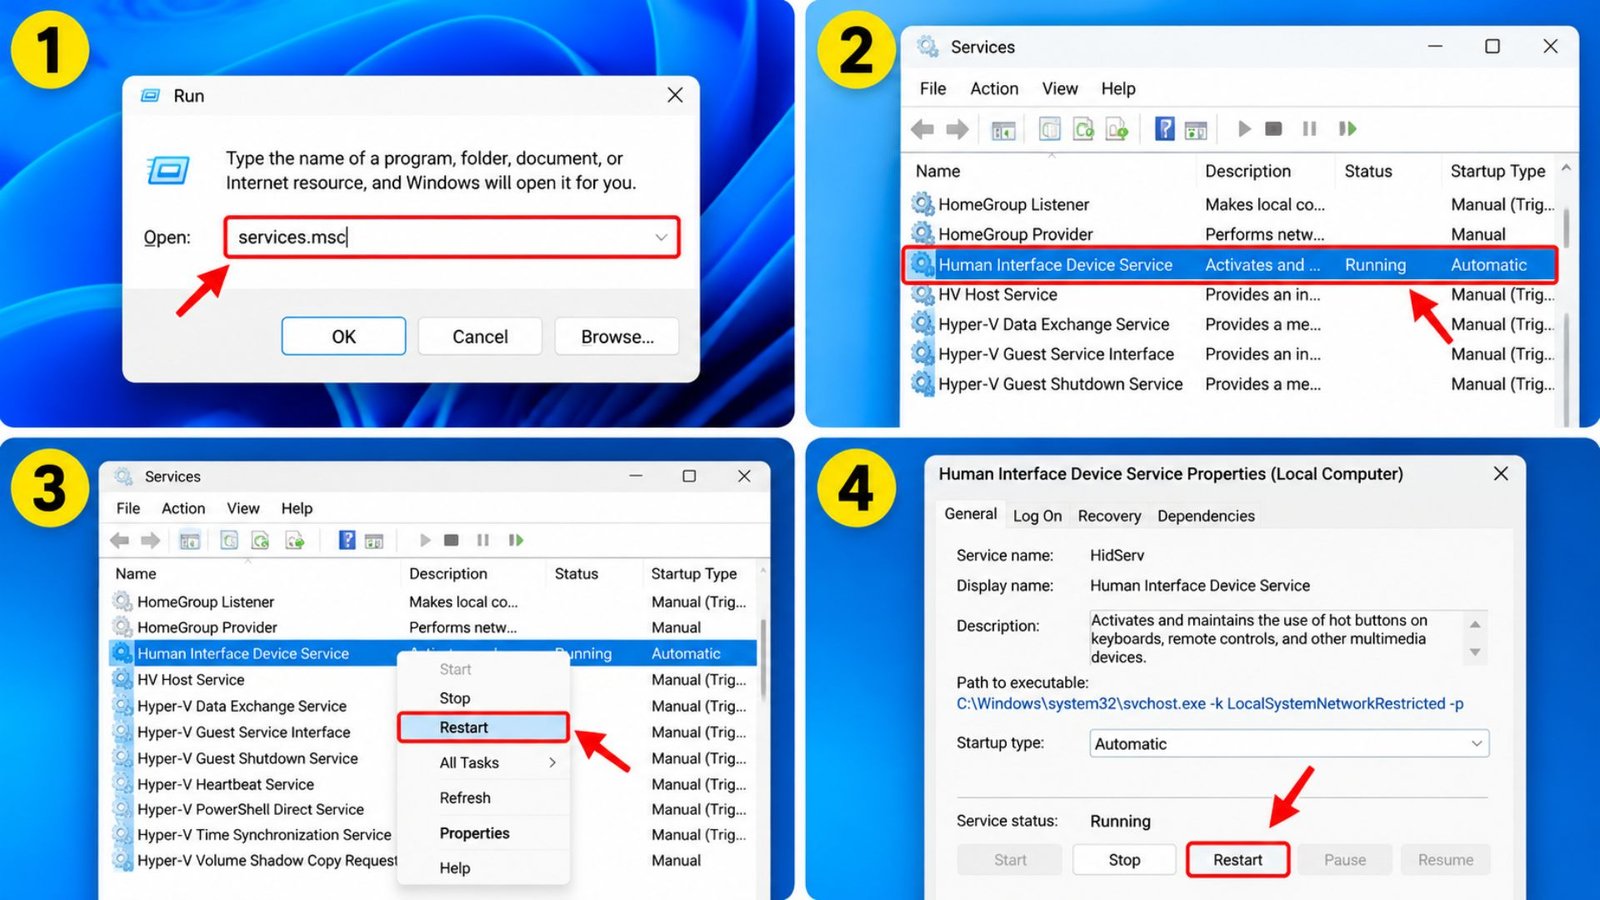Click scroll down arrow of Description box
Screen dimensions: 1600x900
(1475, 652)
